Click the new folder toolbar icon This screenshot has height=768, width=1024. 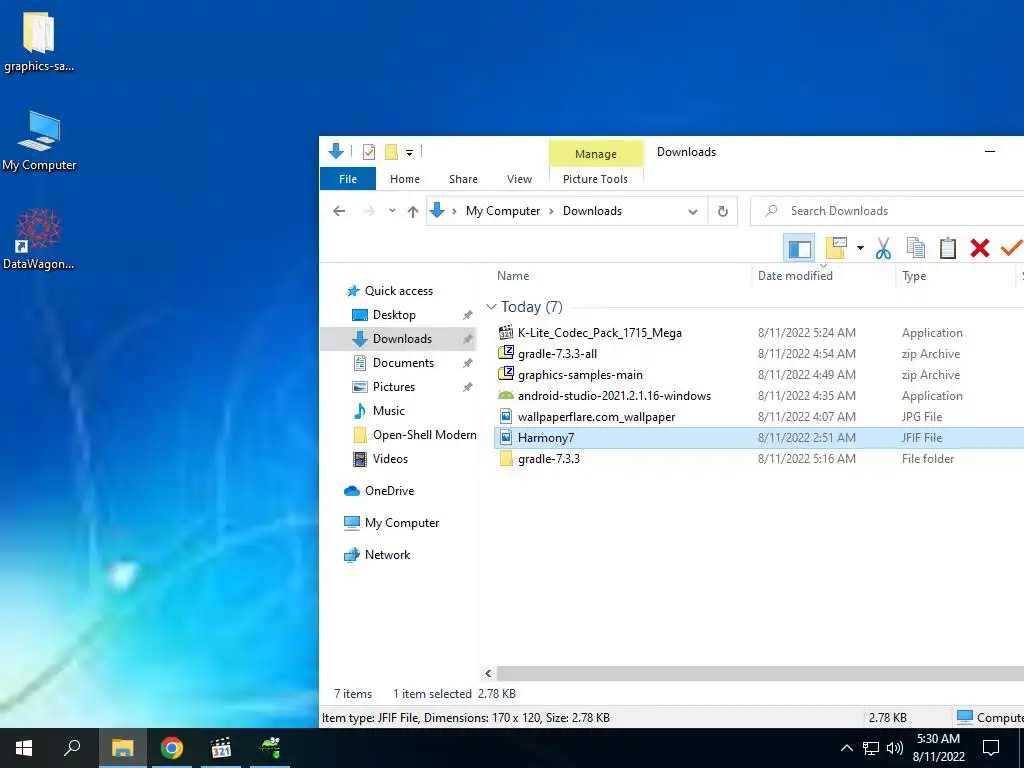(x=836, y=248)
